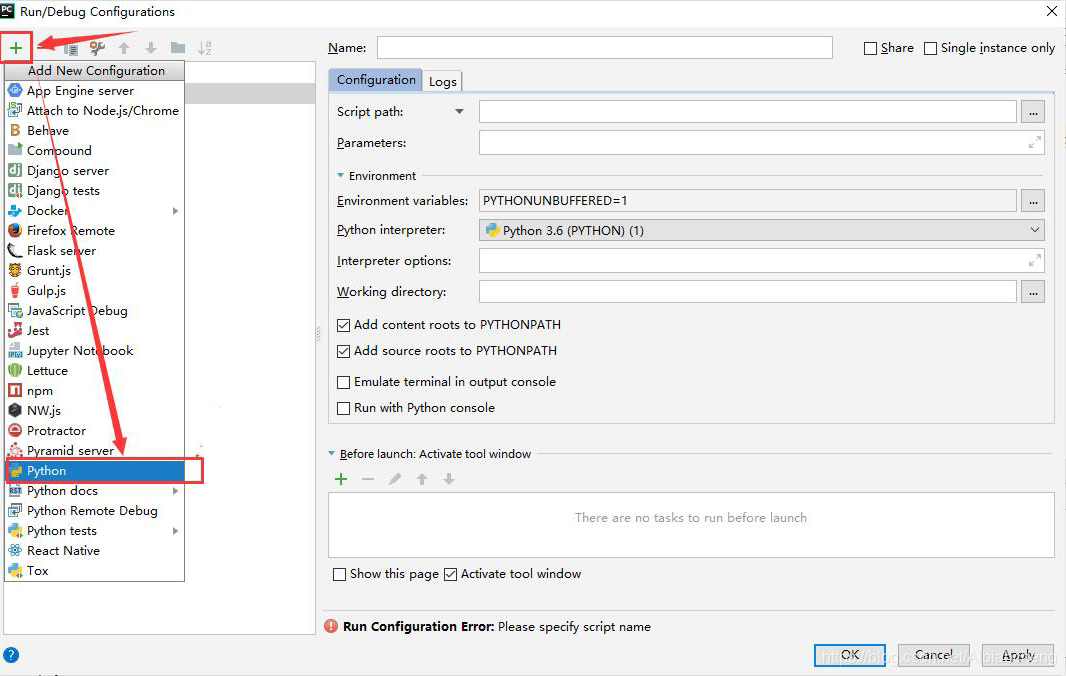This screenshot has height=676, width=1066.
Task: Click the OK button
Action: pos(850,654)
